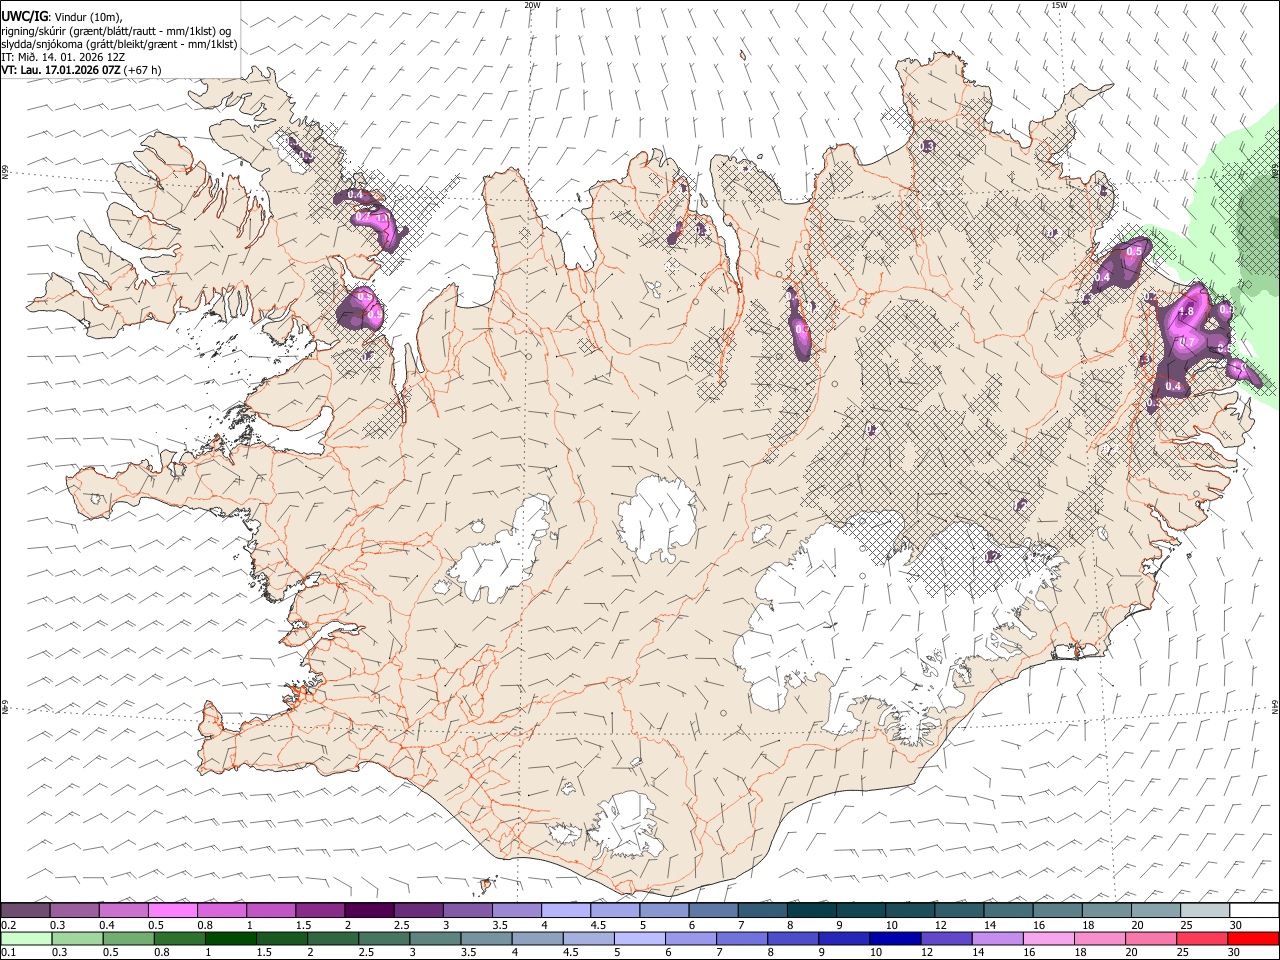Pick upper scale dark purple swatch at 2
1280x960 pixels.
(x=370, y=910)
